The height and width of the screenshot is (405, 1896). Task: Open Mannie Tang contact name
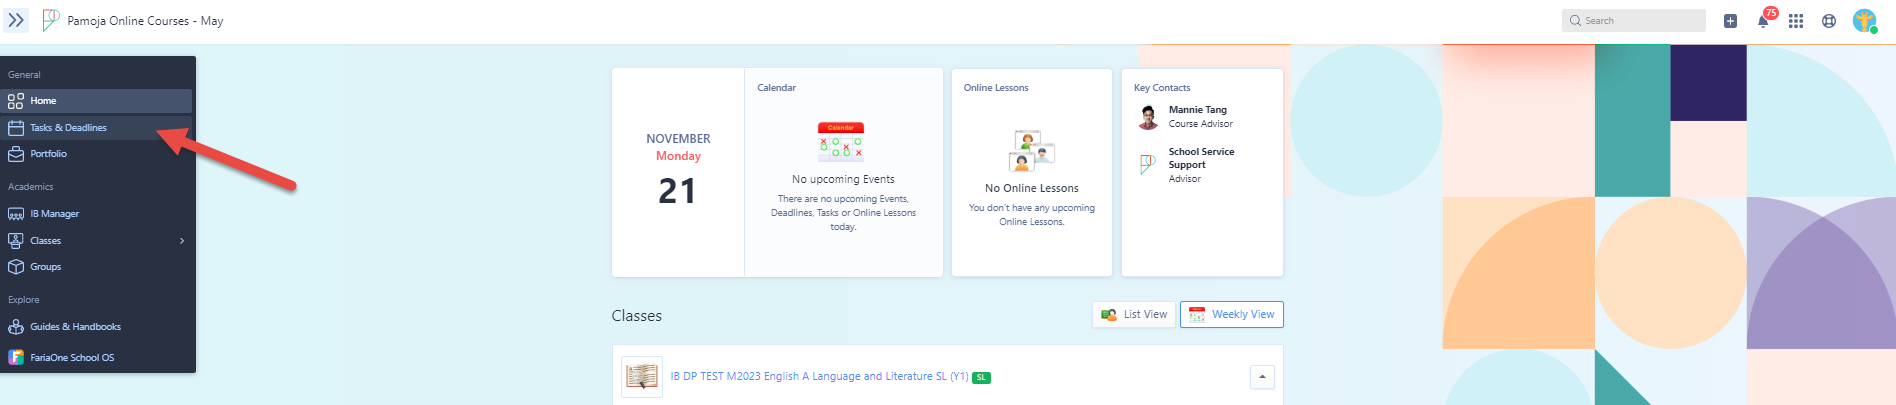[1198, 110]
